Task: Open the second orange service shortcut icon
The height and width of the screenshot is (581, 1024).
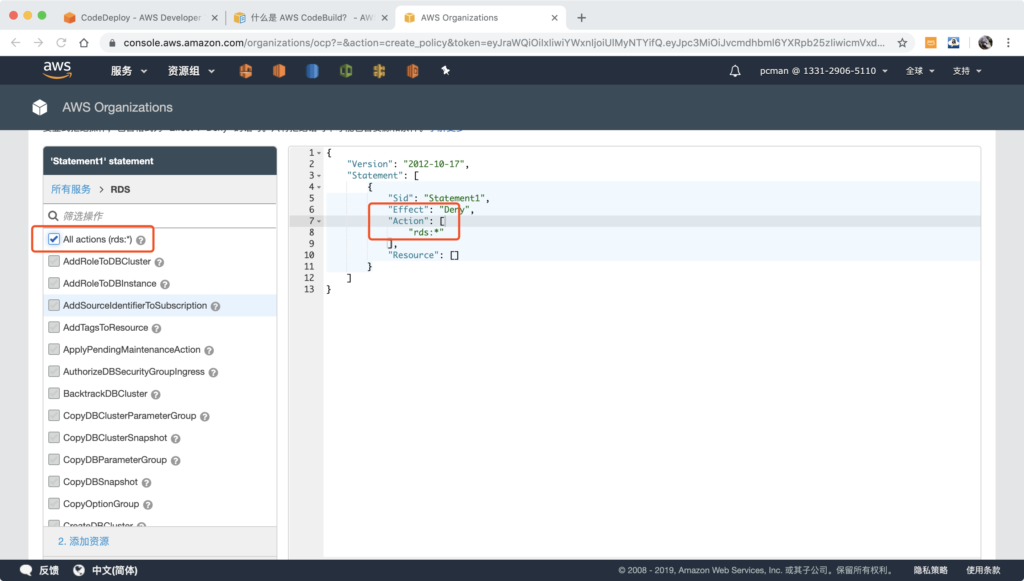Action: pos(279,71)
